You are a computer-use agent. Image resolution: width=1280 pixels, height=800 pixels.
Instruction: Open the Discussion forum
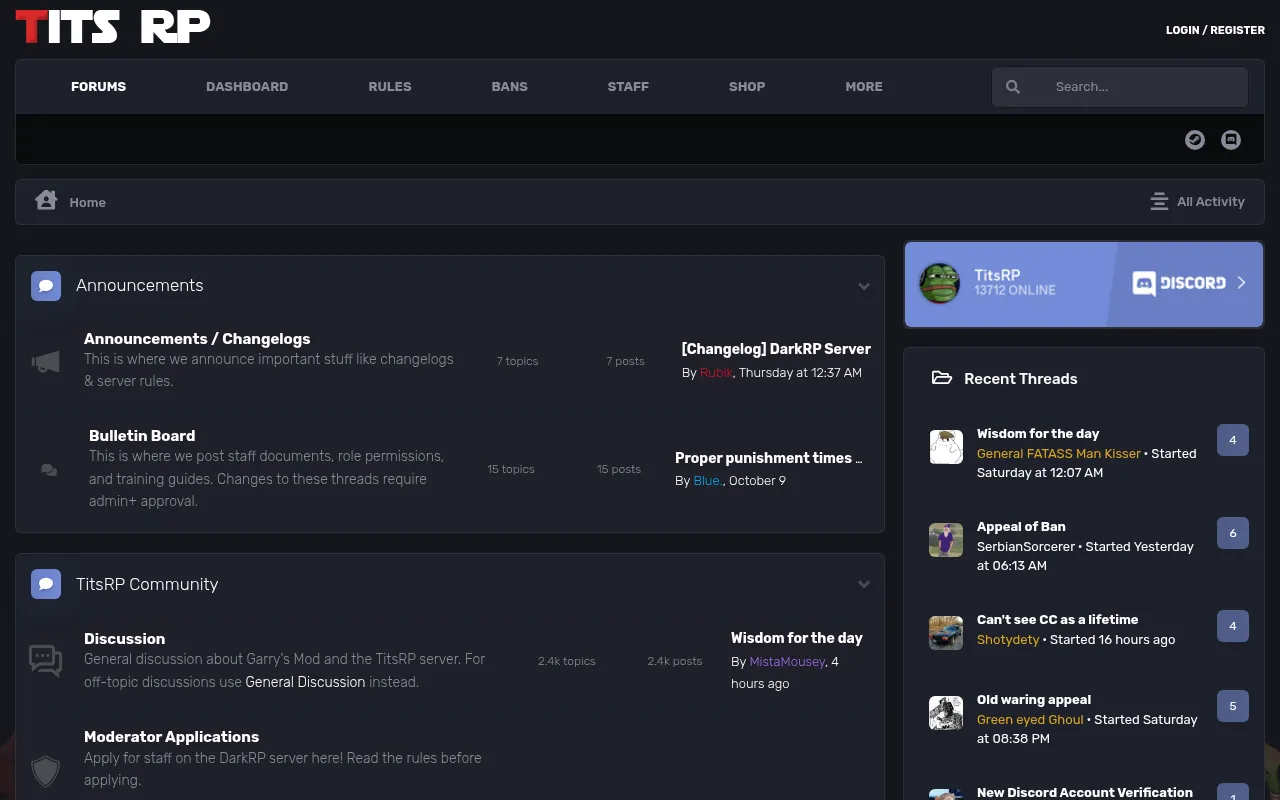point(124,639)
